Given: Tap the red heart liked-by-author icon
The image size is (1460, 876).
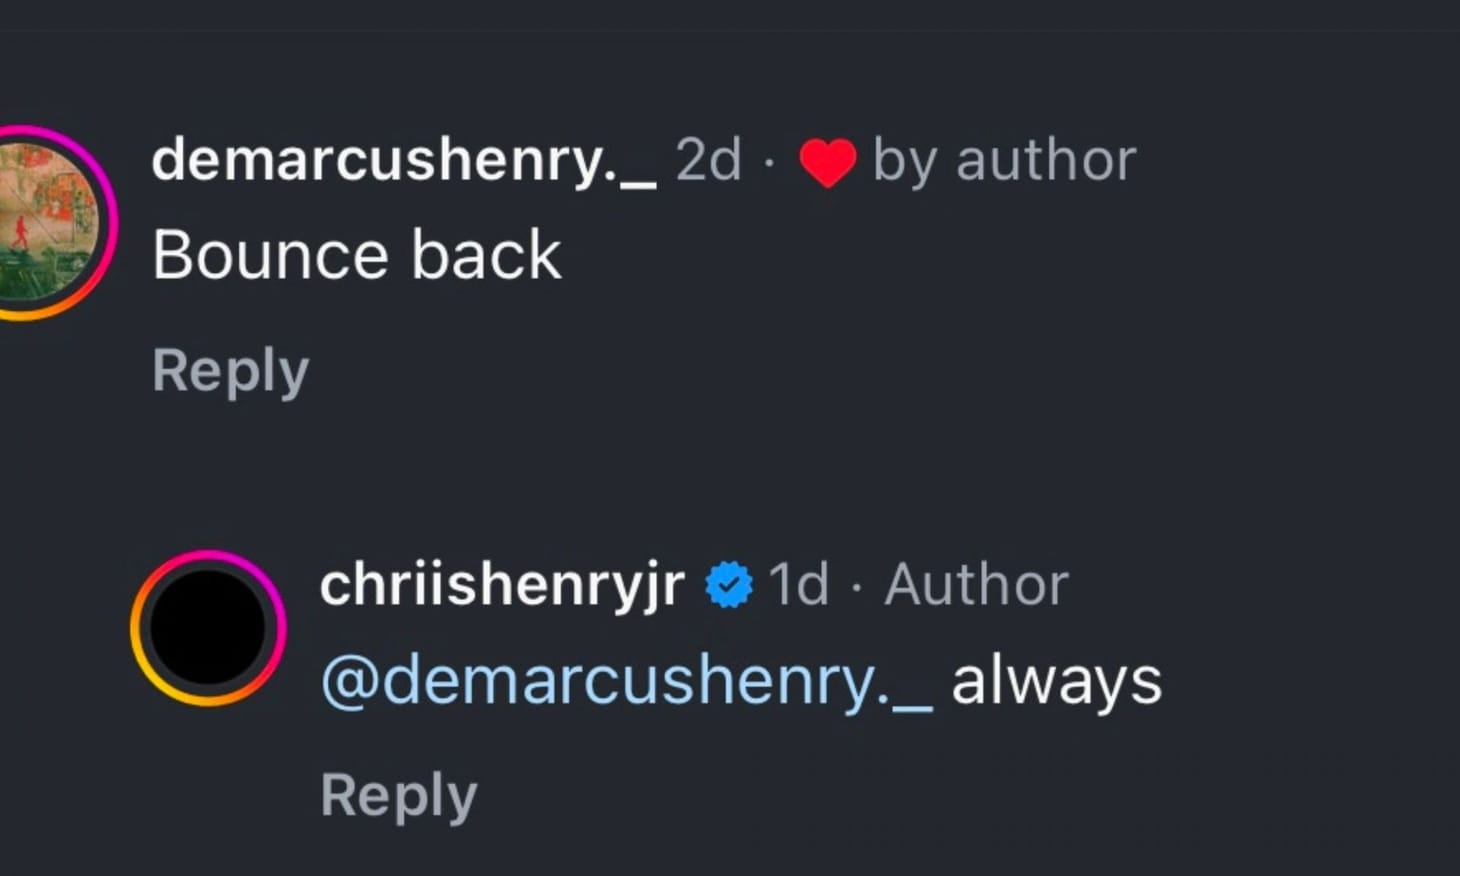Looking at the screenshot, I should (827, 162).
